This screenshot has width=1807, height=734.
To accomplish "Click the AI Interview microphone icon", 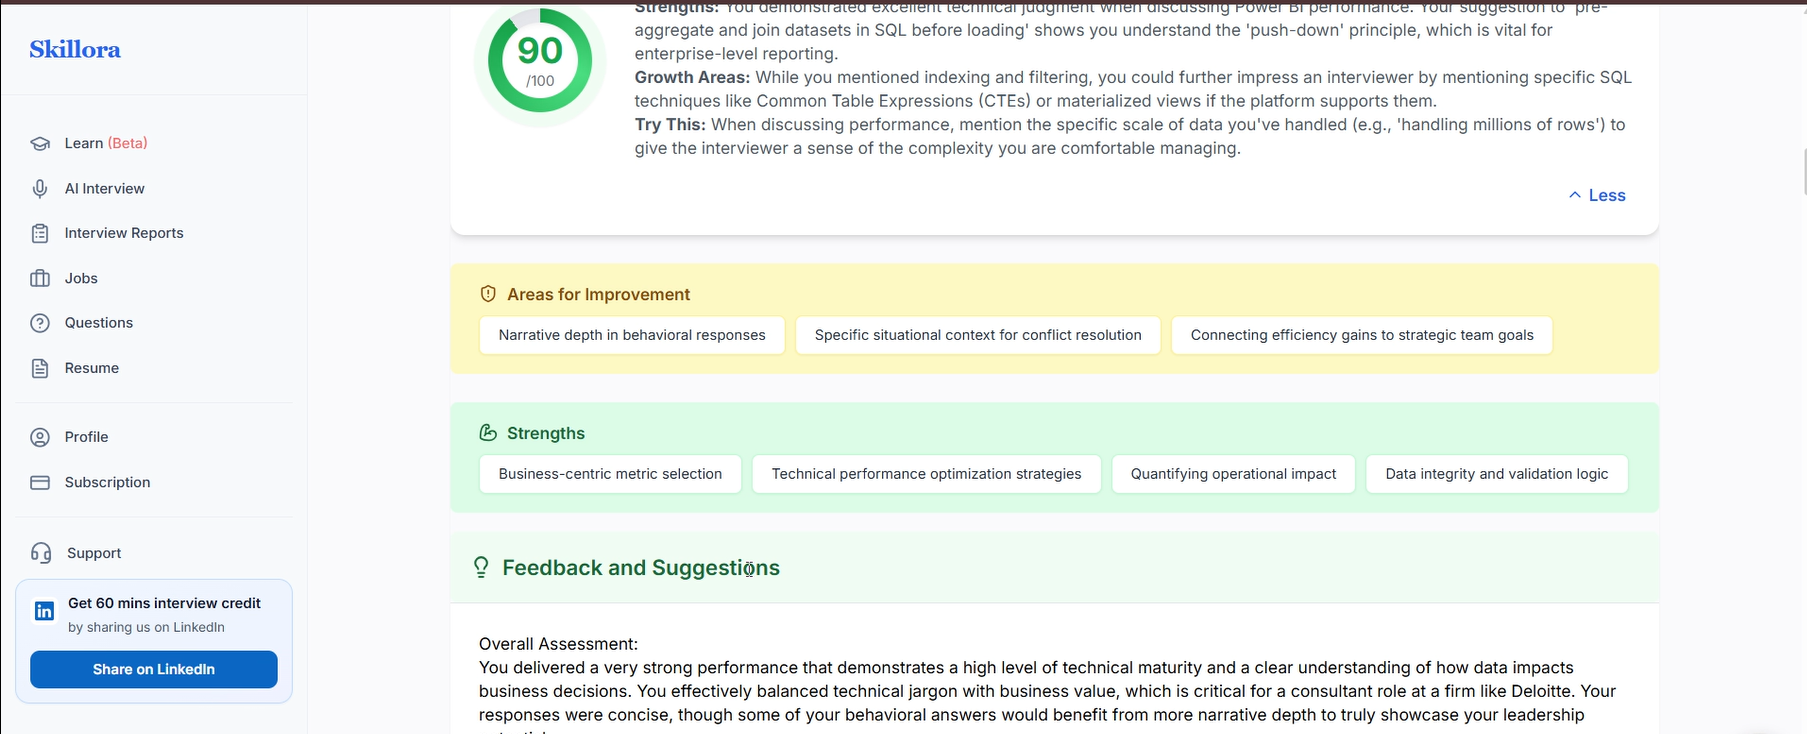I will (x=40, y=188).
